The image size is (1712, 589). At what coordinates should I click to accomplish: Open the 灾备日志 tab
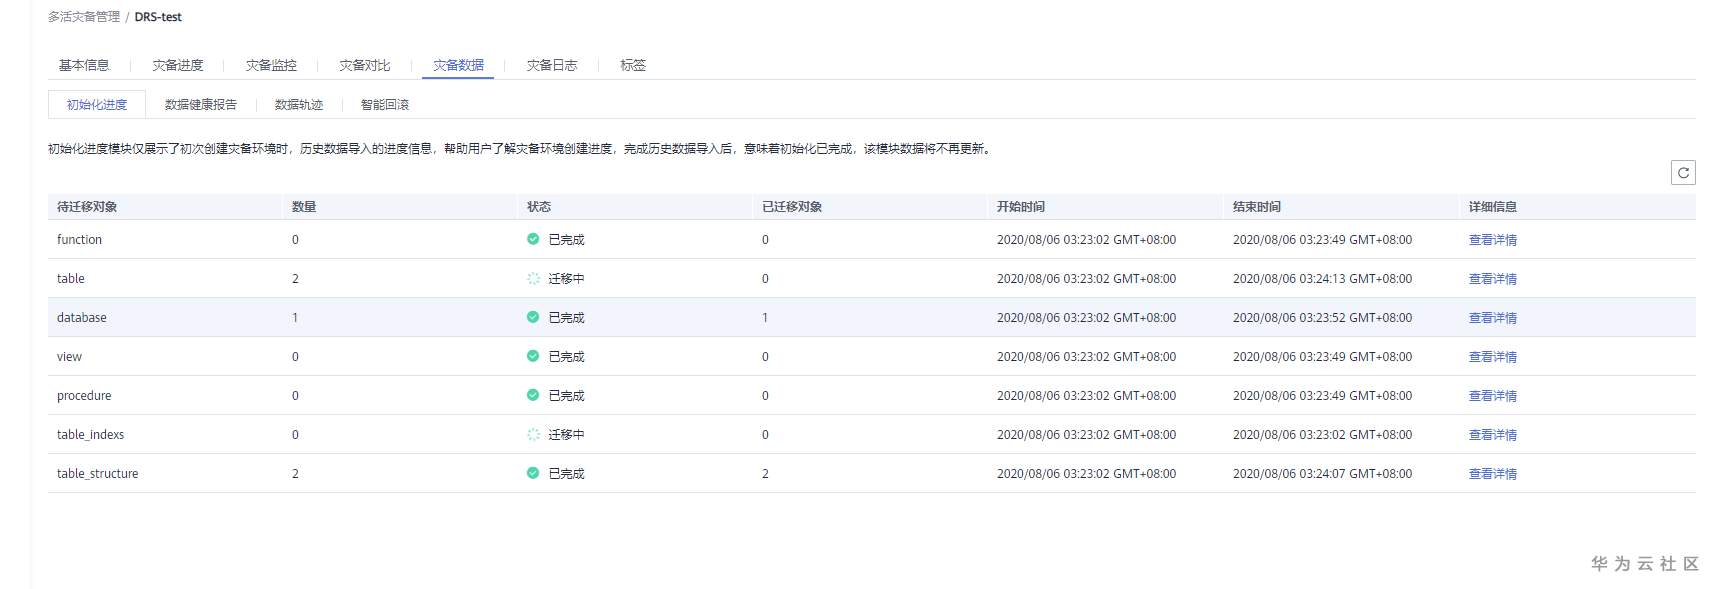pyautogui.click(x=552, y=65)
